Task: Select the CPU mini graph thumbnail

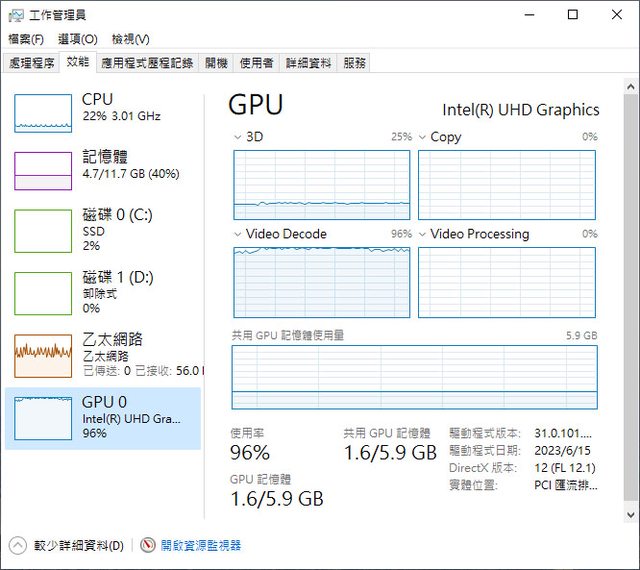Action: point(43,113)
